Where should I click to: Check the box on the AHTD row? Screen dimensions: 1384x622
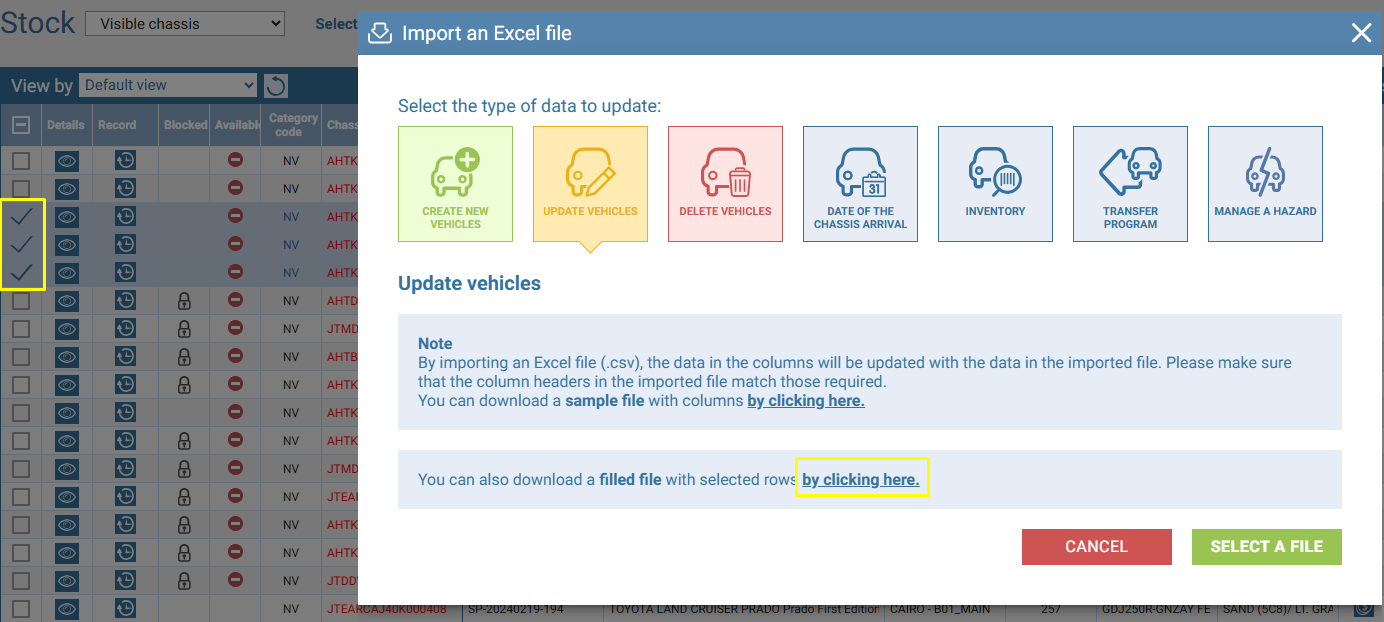(21, 300)
